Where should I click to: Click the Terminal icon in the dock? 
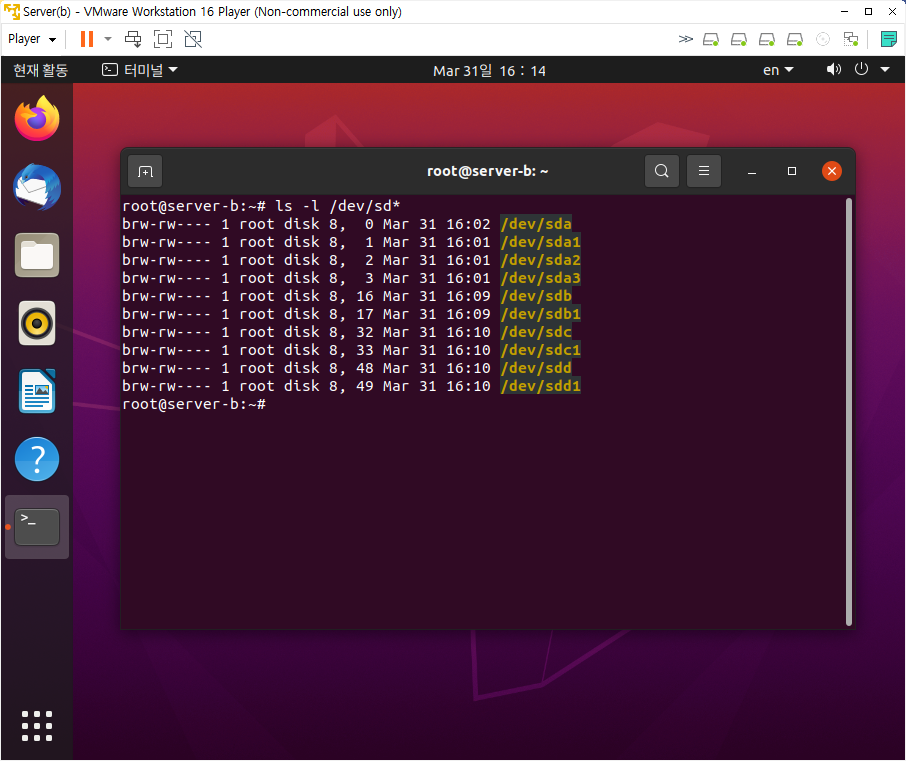(x=37, y=527)
